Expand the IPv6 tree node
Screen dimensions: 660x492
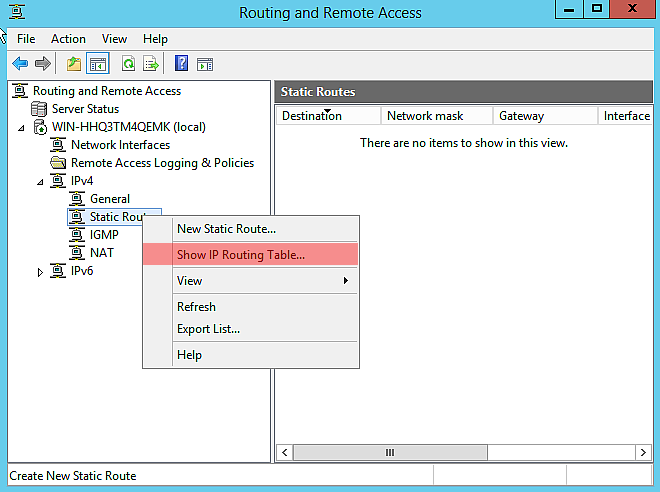point(40,272)
